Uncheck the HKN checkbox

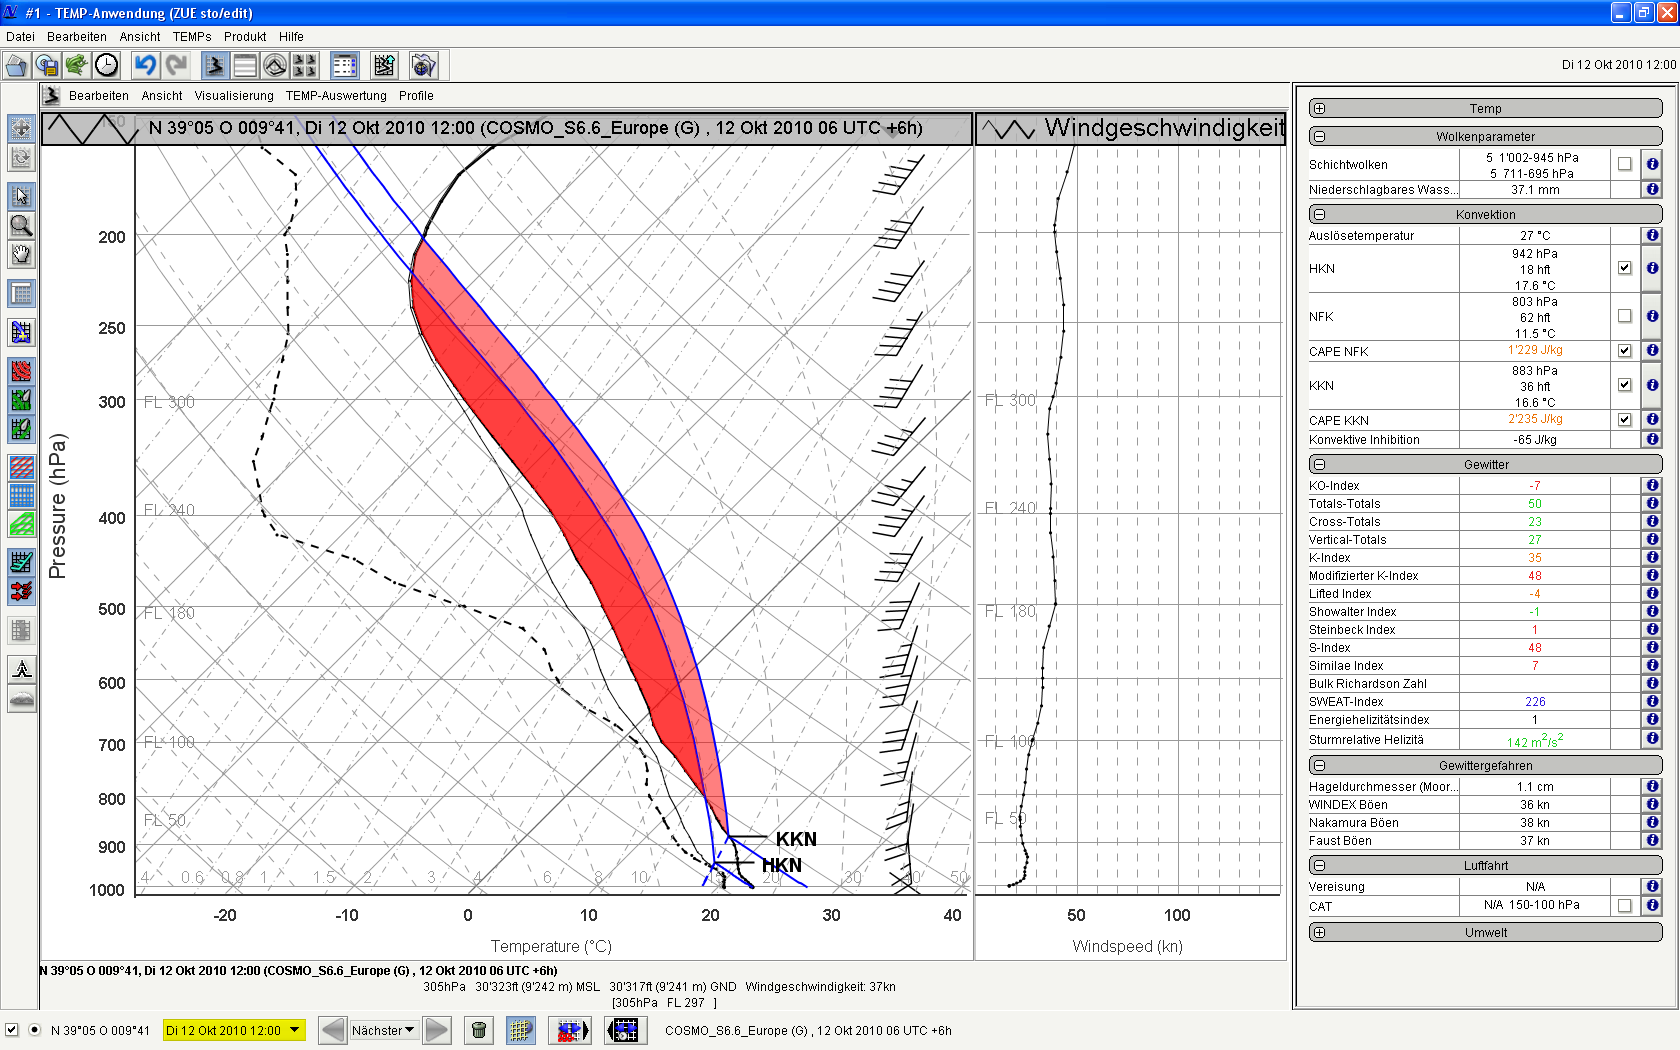pos(1624,268)
